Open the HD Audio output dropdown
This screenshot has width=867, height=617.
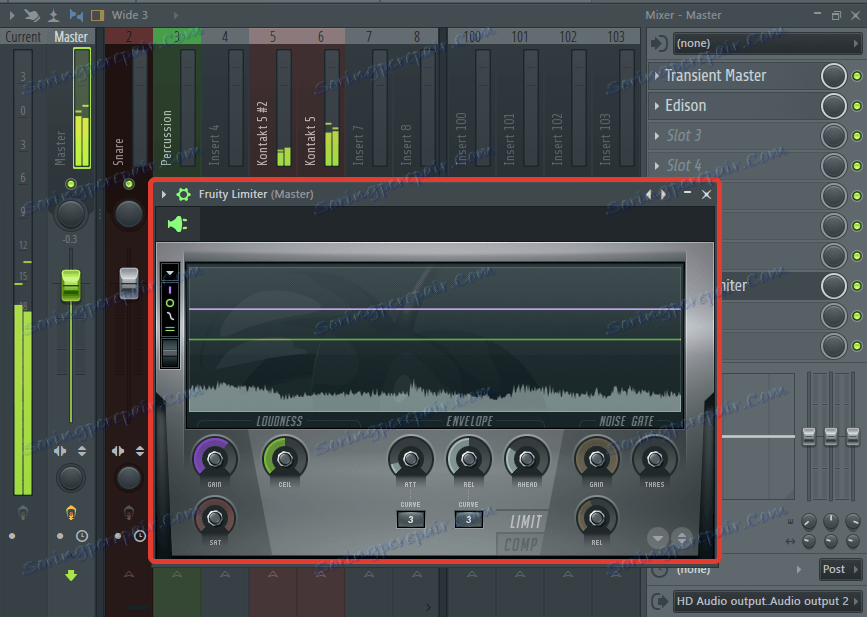(x=767, y=601)
